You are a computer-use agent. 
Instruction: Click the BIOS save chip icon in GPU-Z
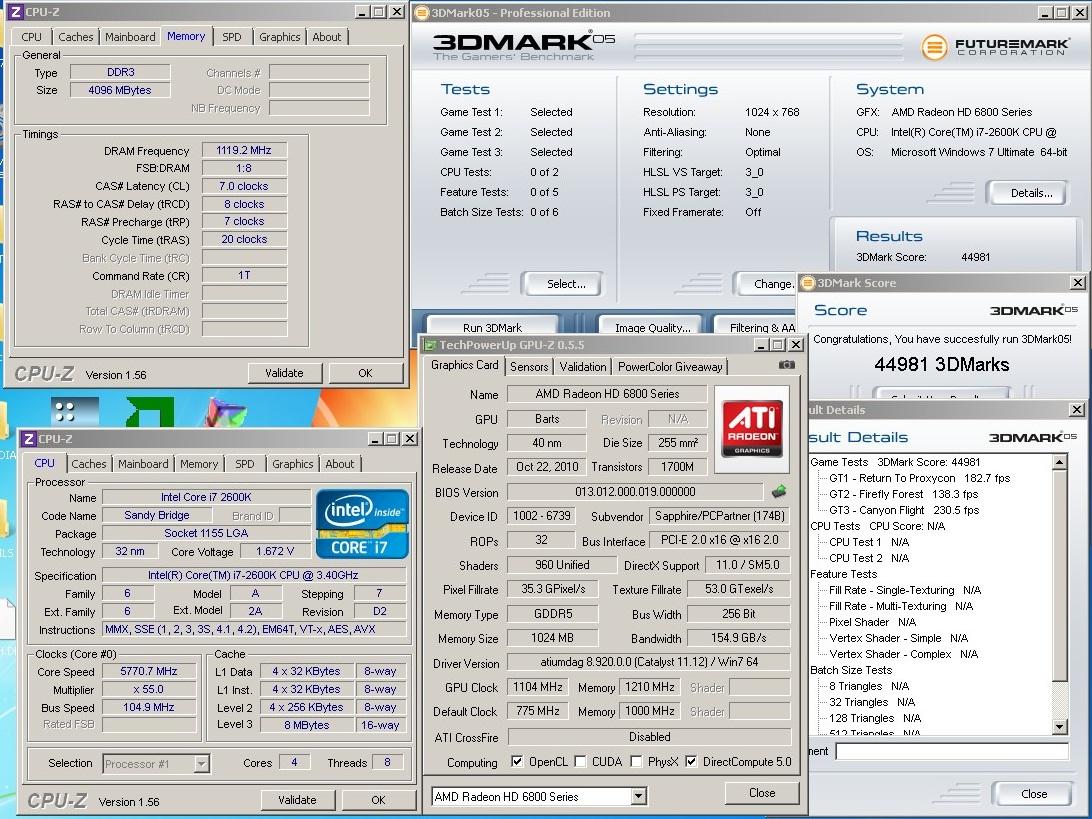(779, 492)
